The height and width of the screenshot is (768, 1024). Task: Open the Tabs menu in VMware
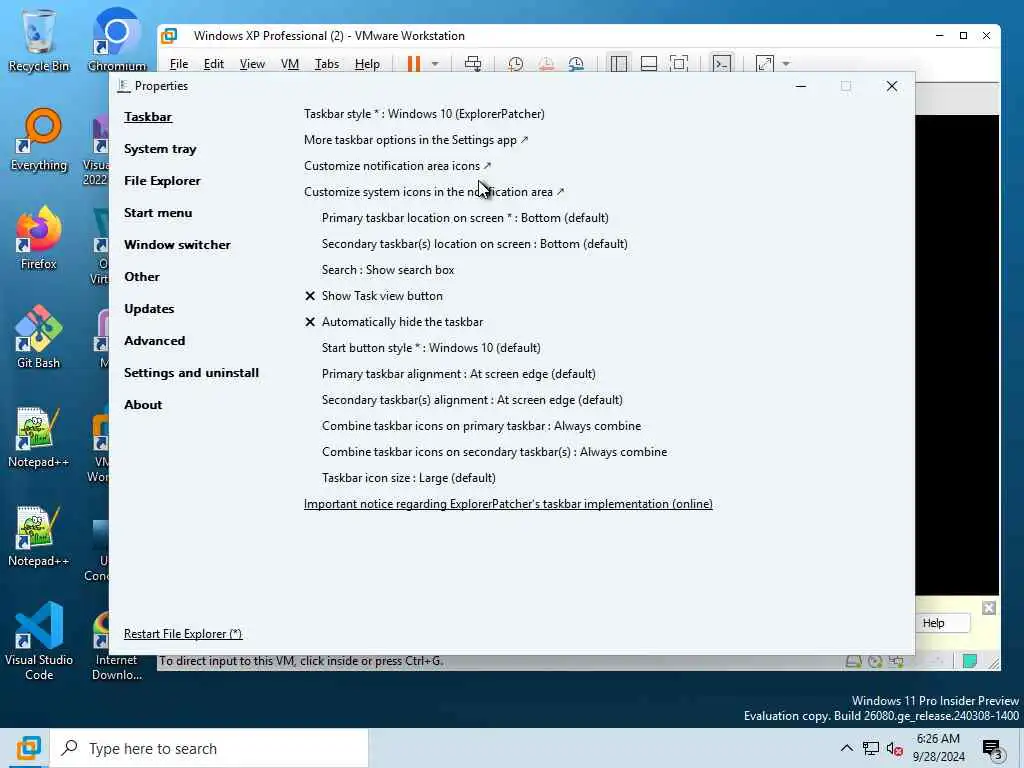[x=327, y=63]
